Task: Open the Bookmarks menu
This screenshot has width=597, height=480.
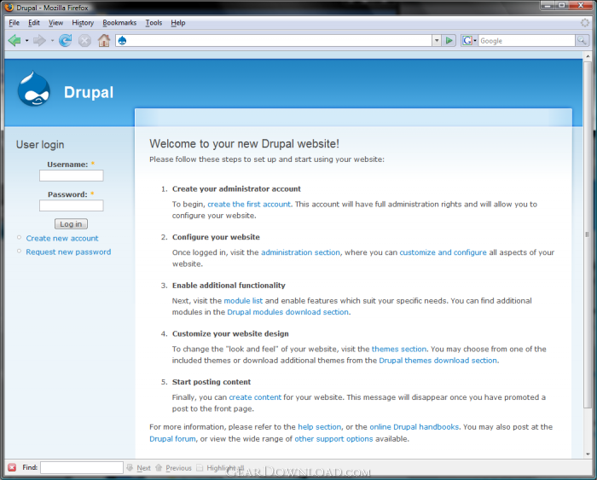Action: point(119,23)
